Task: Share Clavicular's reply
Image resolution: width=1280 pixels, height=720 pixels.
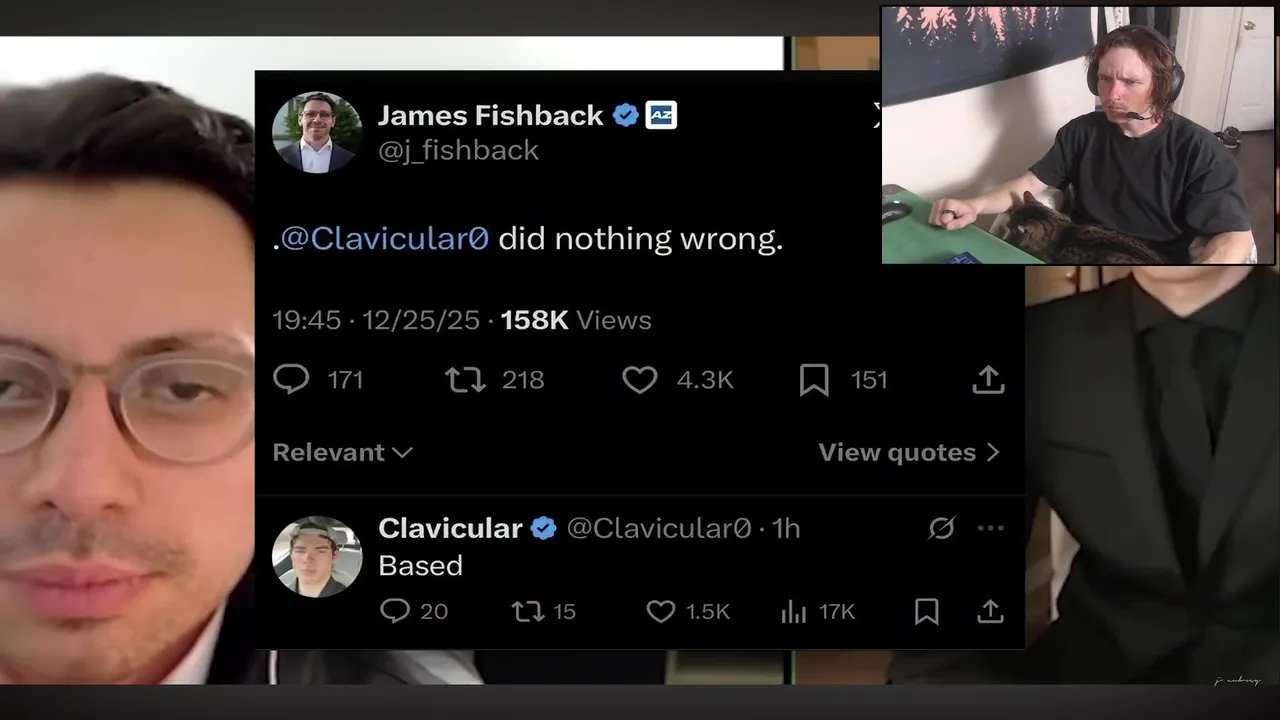Action: pos(990,611)
